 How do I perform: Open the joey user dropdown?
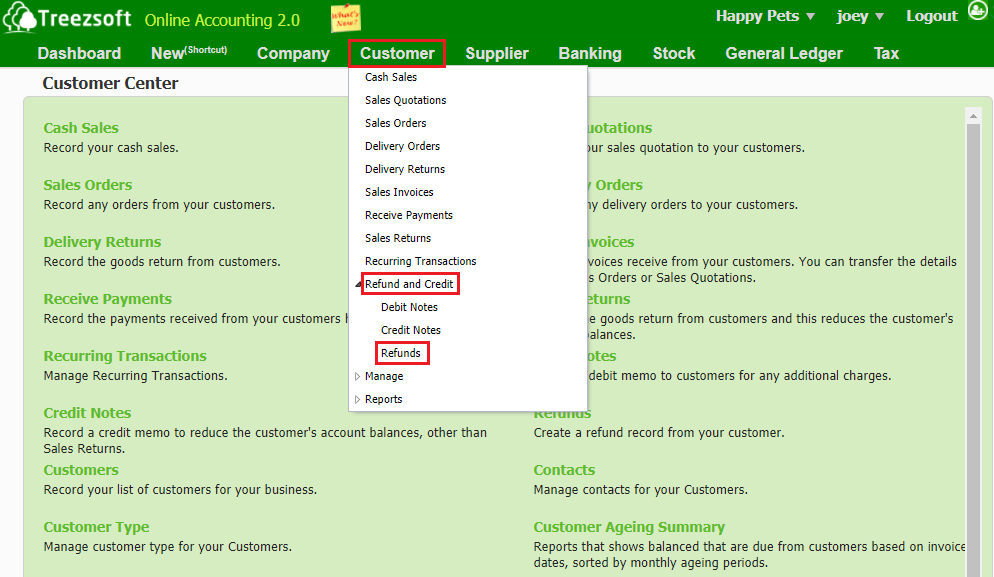coord(860,16)
